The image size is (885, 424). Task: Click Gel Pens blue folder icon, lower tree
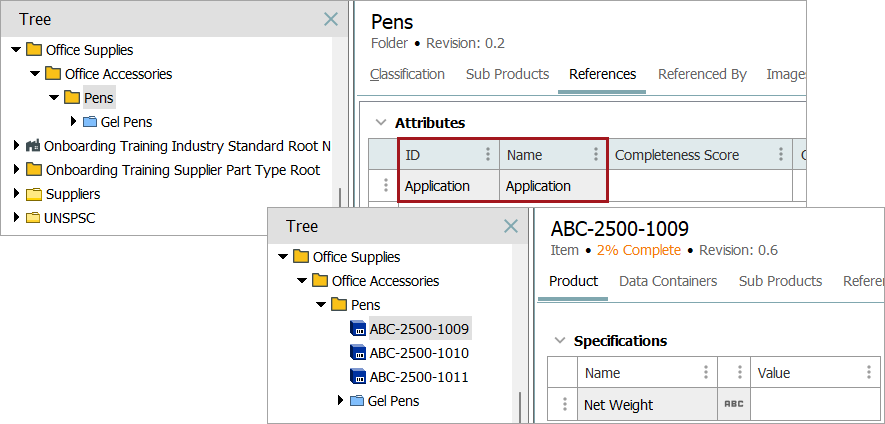tap(357, 401)
